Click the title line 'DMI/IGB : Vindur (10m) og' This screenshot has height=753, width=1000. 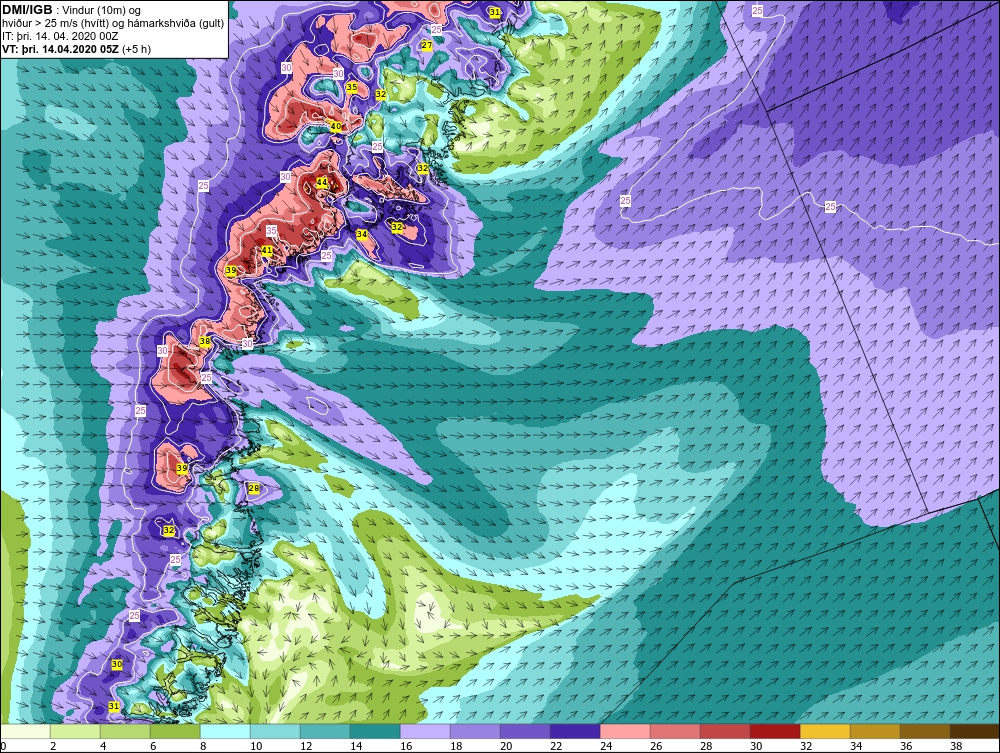click(x=71, y=10)
